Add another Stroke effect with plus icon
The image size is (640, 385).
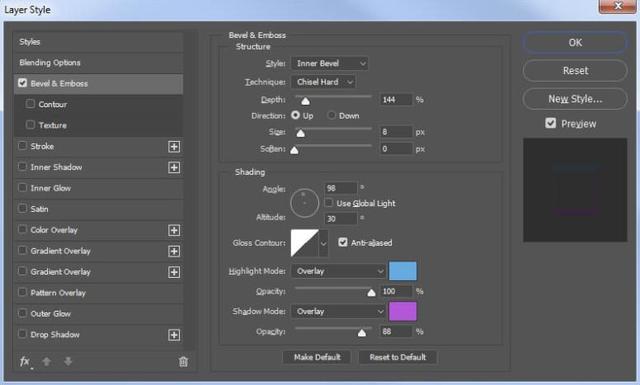[x=174, y=147]
